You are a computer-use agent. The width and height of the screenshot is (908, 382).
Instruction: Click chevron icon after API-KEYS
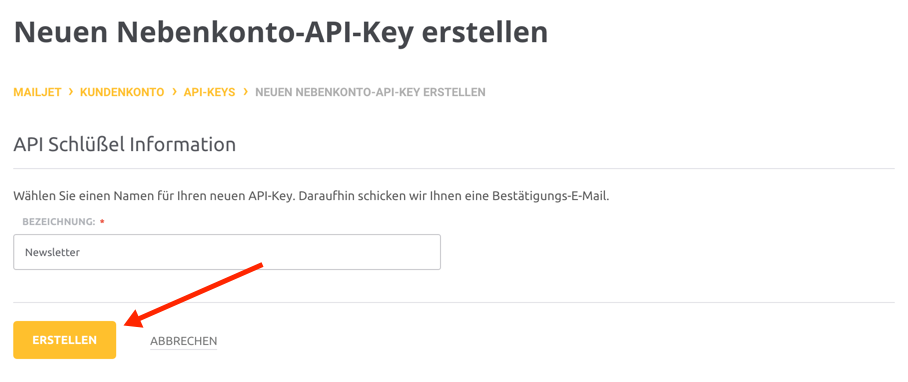pyautogui.click(x=246, y=92)
